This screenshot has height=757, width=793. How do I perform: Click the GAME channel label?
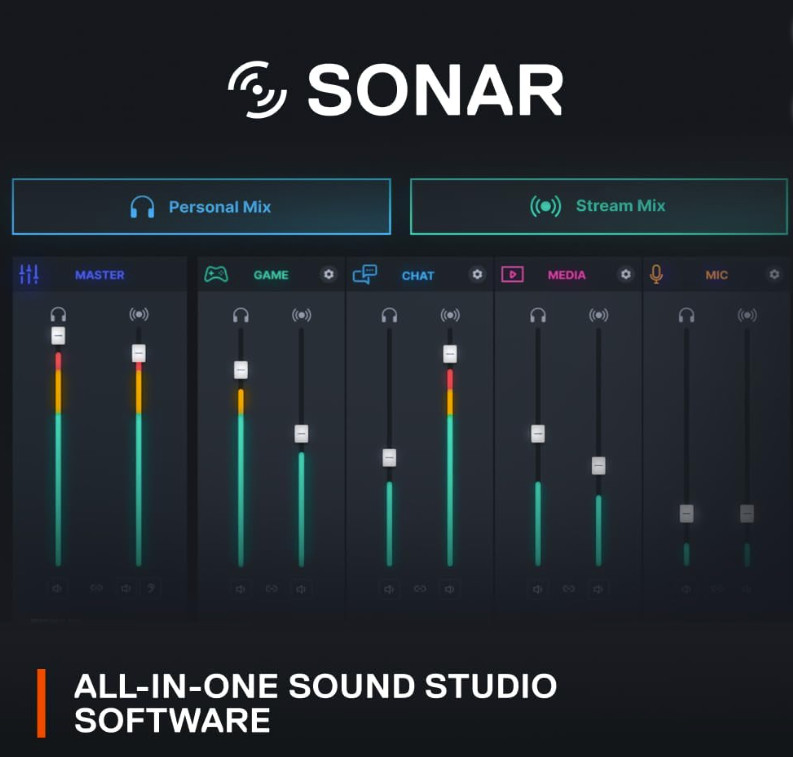pos(271,275)
